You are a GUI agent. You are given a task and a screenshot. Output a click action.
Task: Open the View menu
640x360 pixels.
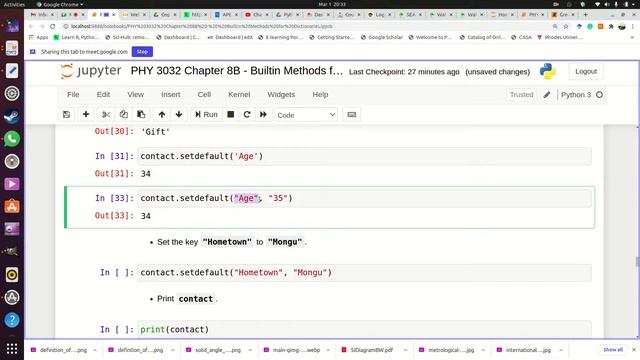[136, 94]
